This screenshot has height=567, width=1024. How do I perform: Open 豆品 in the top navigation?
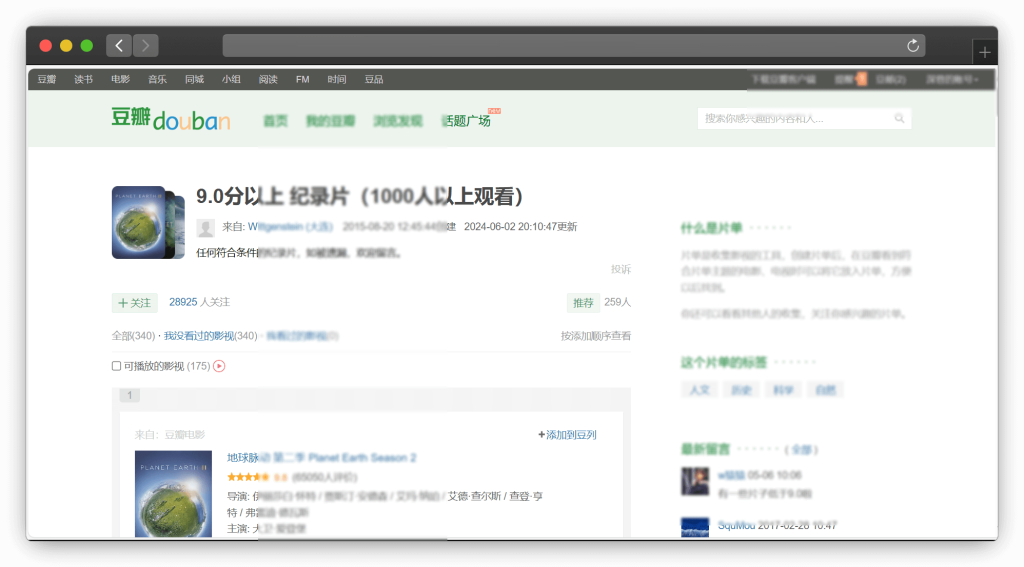pyautogui.click(x=374, y=79)
